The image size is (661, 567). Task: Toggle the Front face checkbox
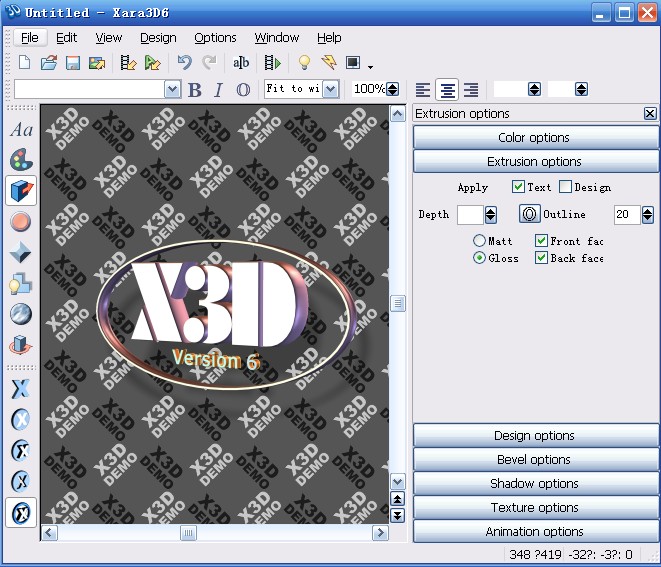pyautogui.click(x=541, y=241)
